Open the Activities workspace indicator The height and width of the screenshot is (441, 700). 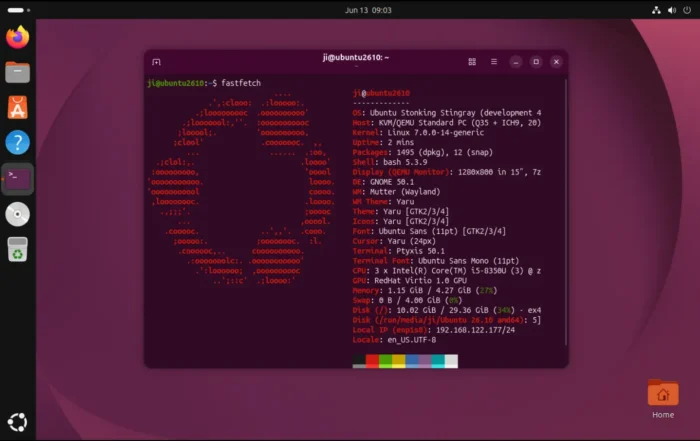coord(18,10)
